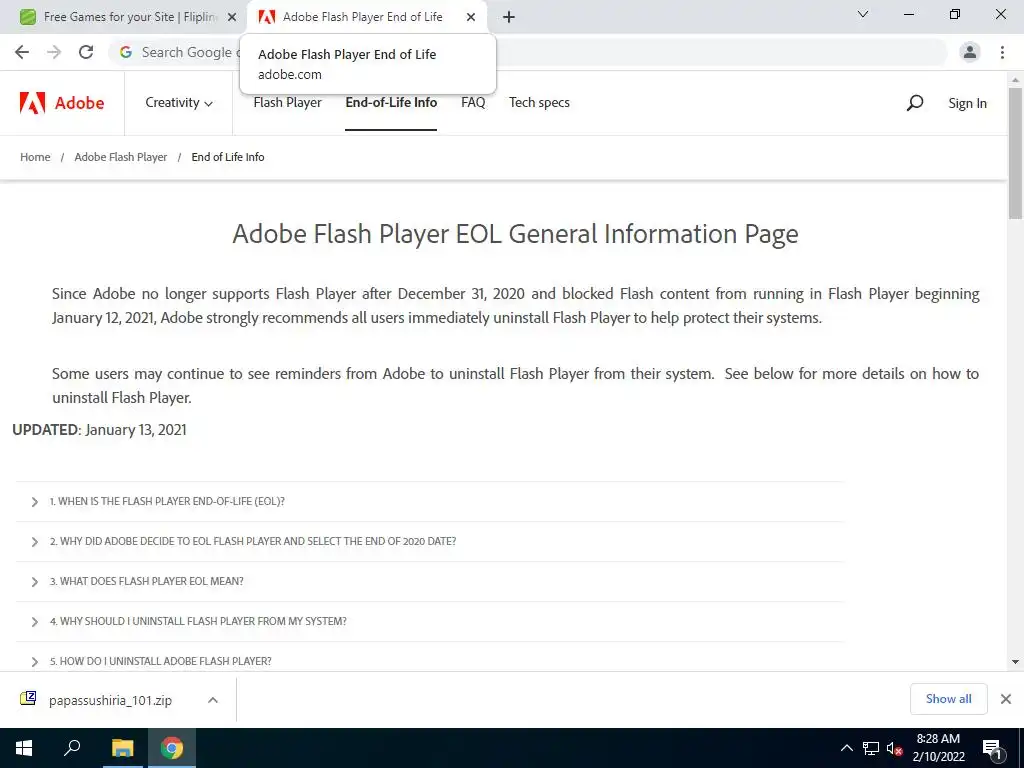Open the FAQ nav item
Screen dimensions: 1024x768
[473, 103]
